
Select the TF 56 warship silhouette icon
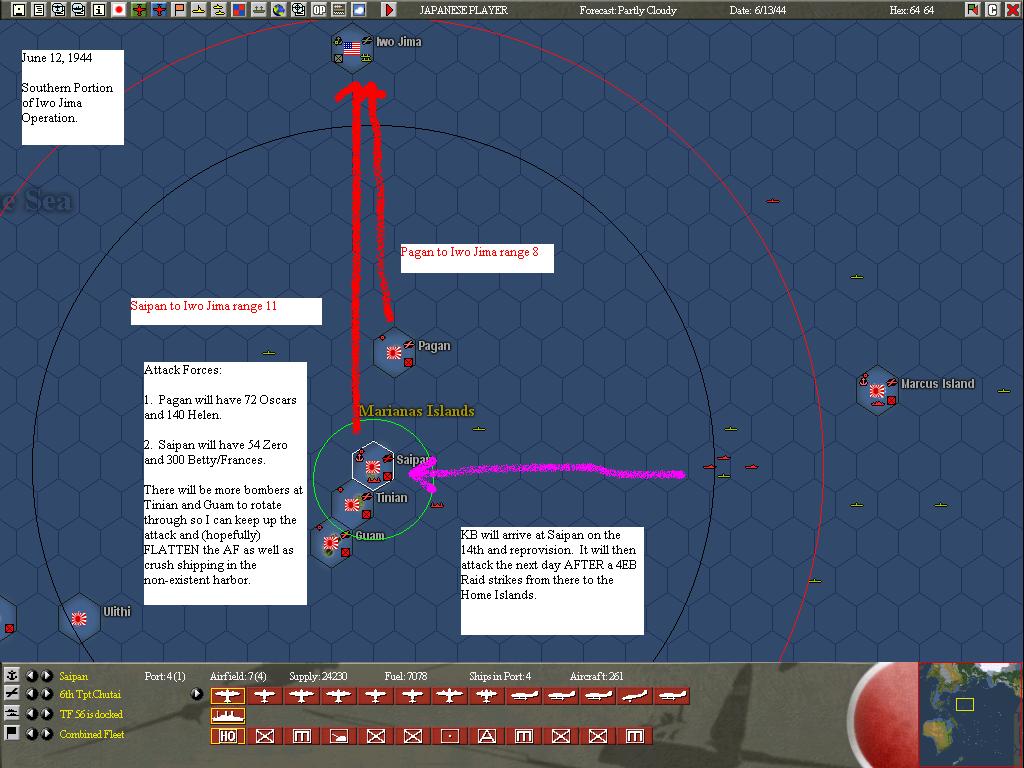click(227, 716)
